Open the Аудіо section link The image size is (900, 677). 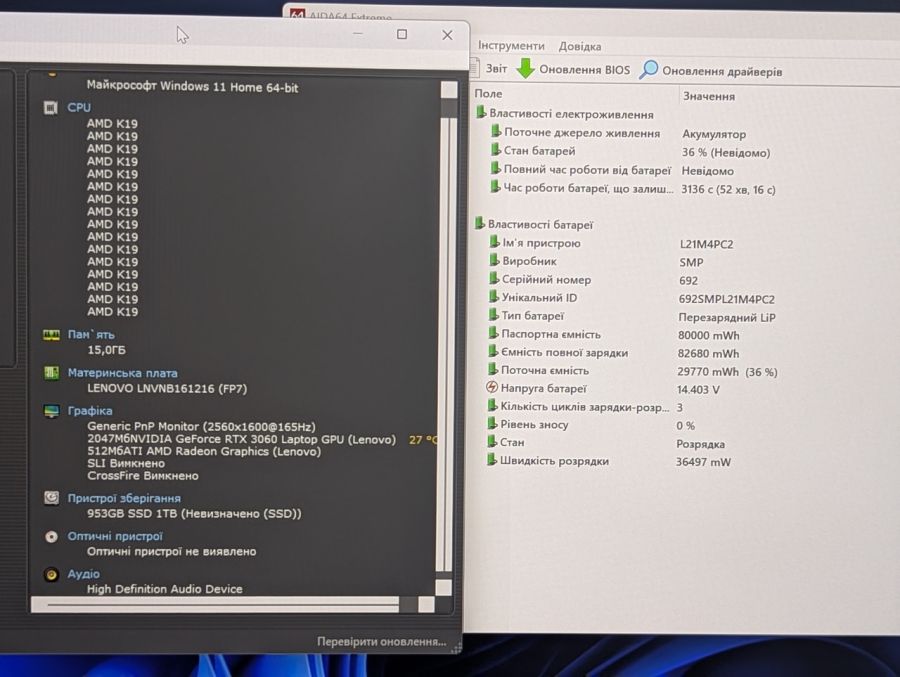84,574
